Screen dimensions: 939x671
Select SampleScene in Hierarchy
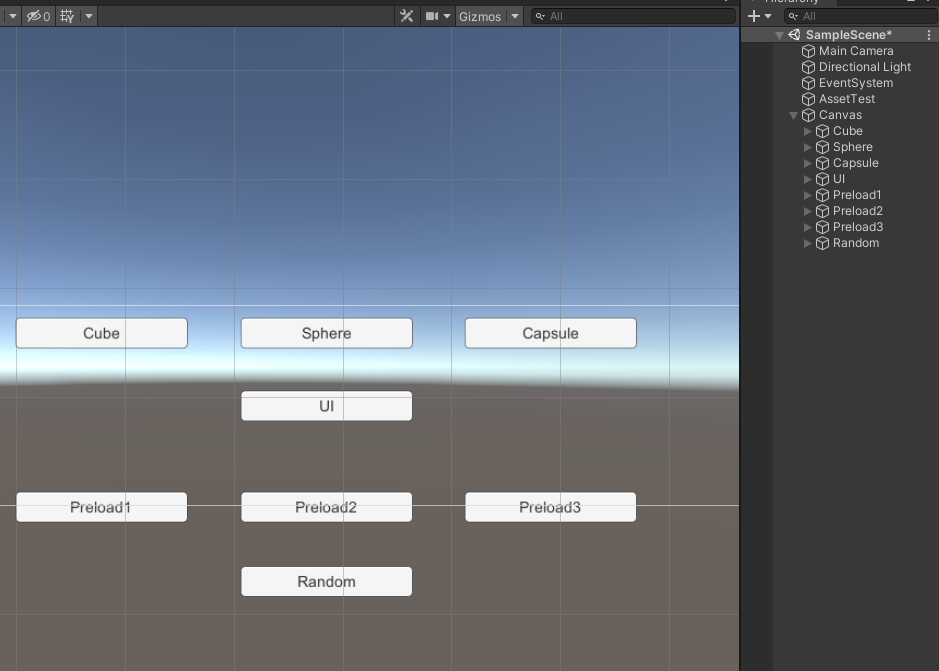point(849,35)
